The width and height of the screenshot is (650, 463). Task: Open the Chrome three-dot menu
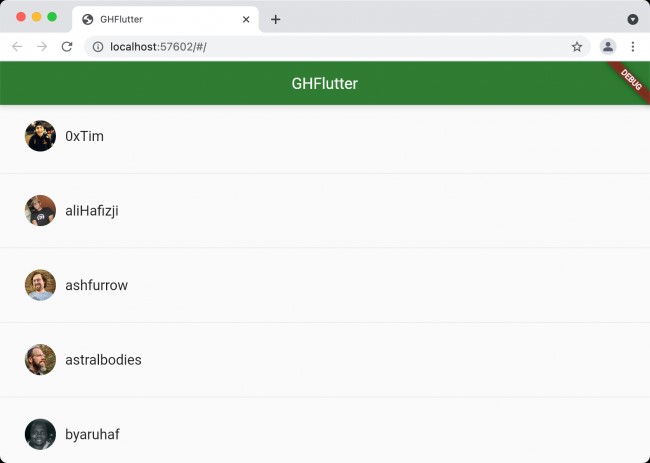tap(632, 47)
